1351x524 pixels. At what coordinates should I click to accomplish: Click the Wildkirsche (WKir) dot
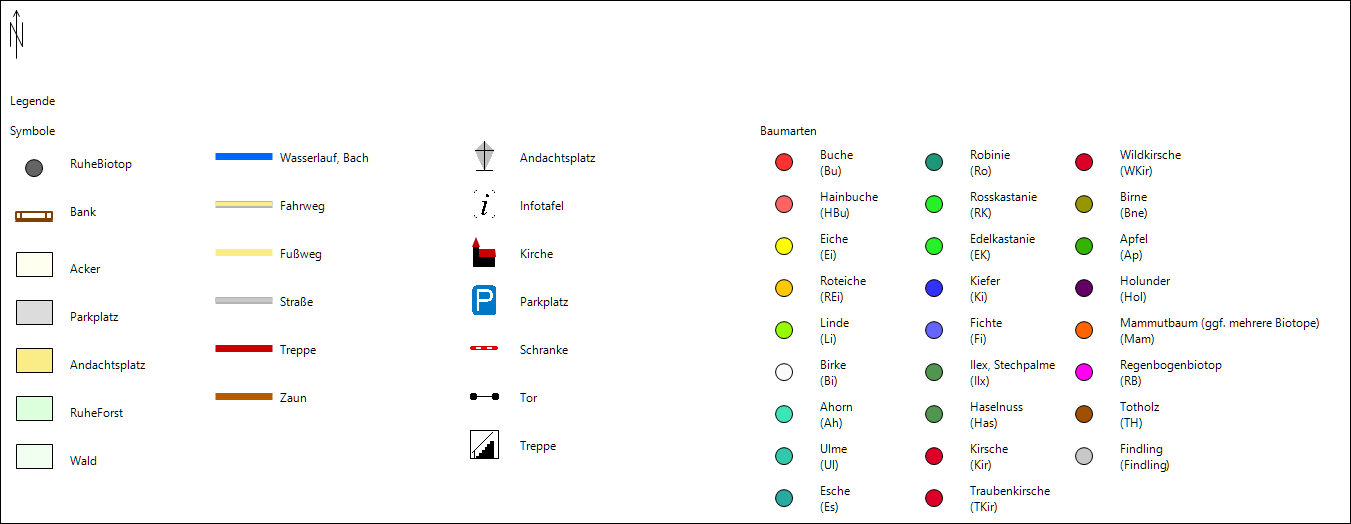[x=1084, y=162]
